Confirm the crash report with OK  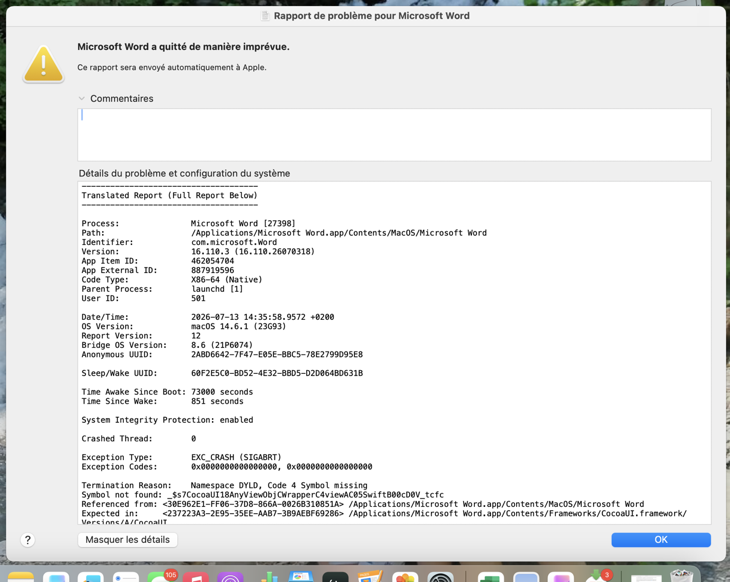tap(661, 540)
